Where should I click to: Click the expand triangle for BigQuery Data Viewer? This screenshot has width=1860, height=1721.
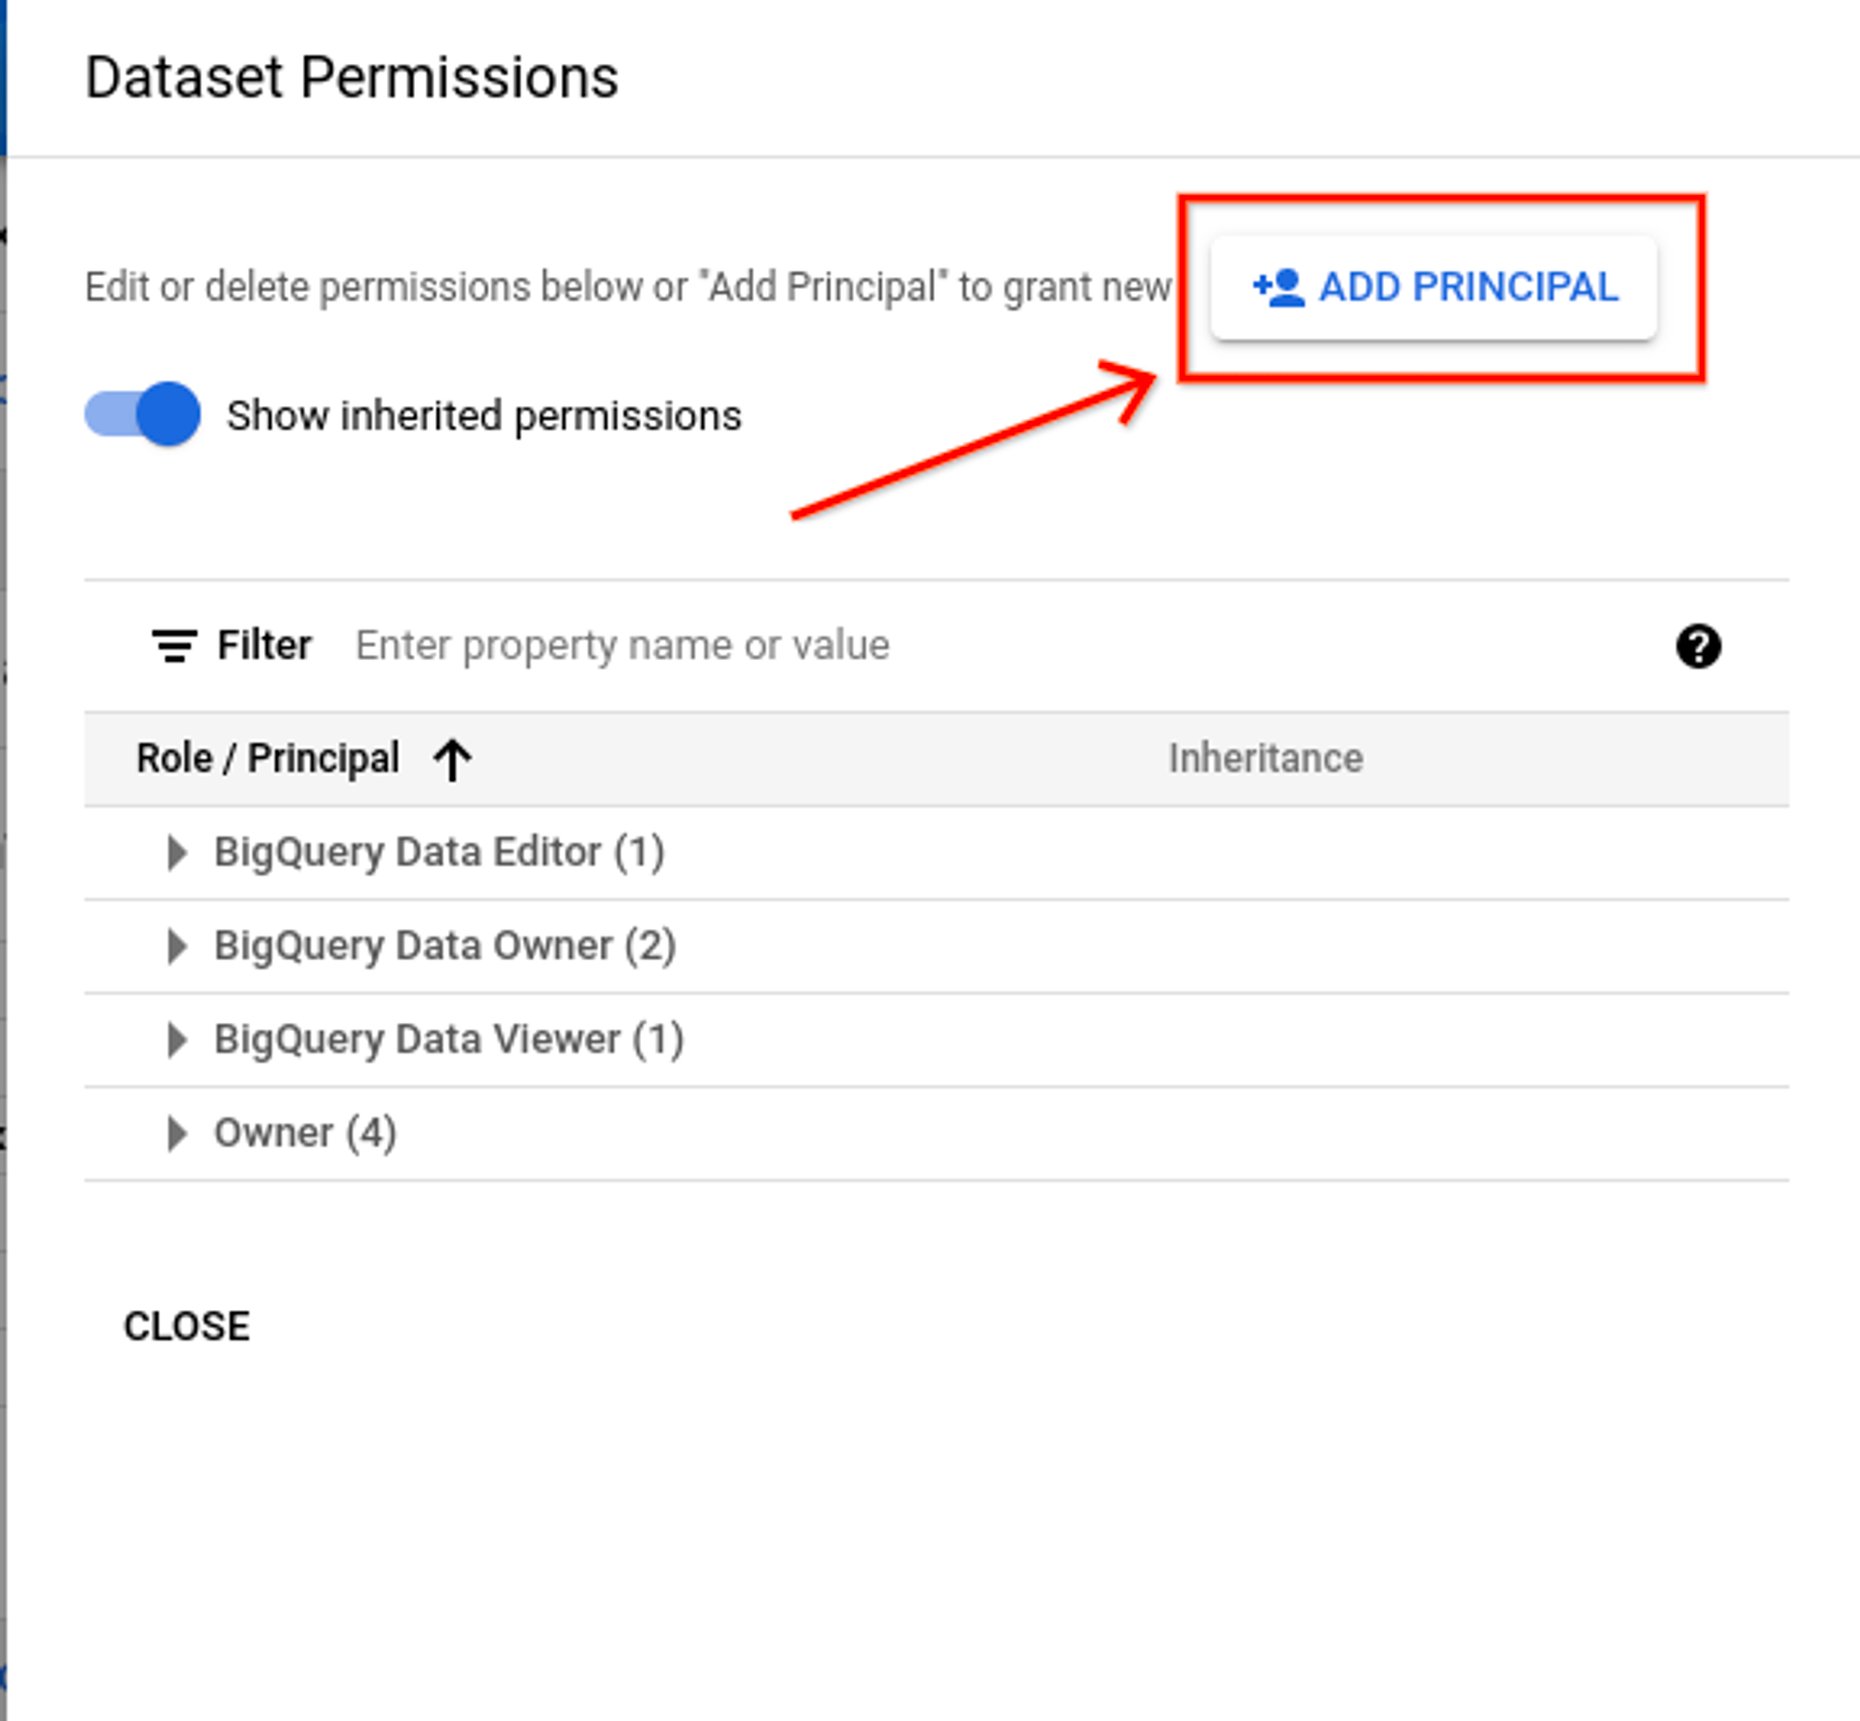[x=180, y=1039]
